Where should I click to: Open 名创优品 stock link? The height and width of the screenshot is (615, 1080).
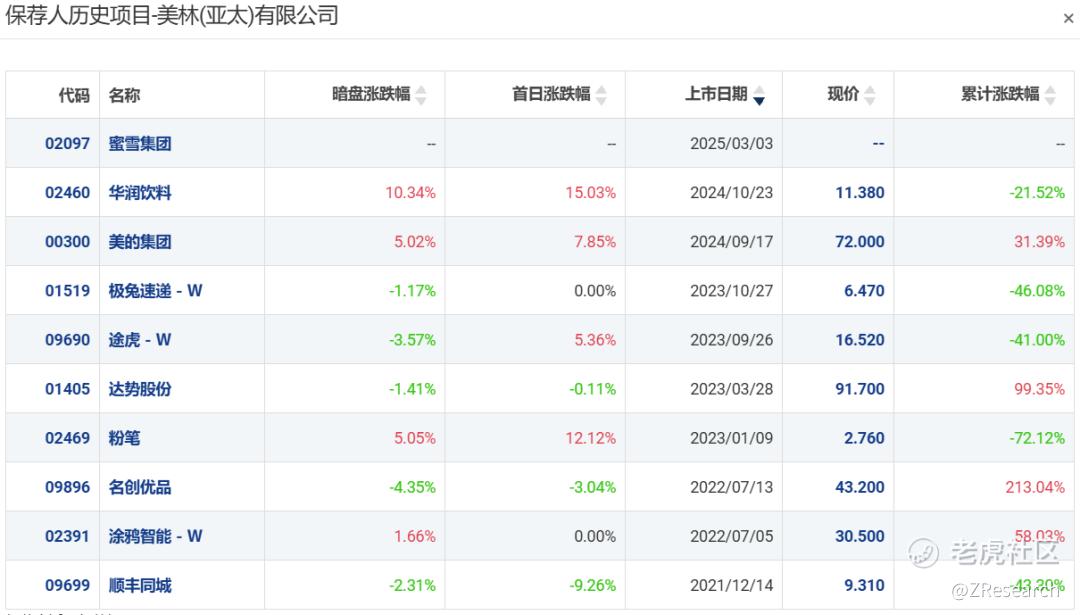coord(140,487)
